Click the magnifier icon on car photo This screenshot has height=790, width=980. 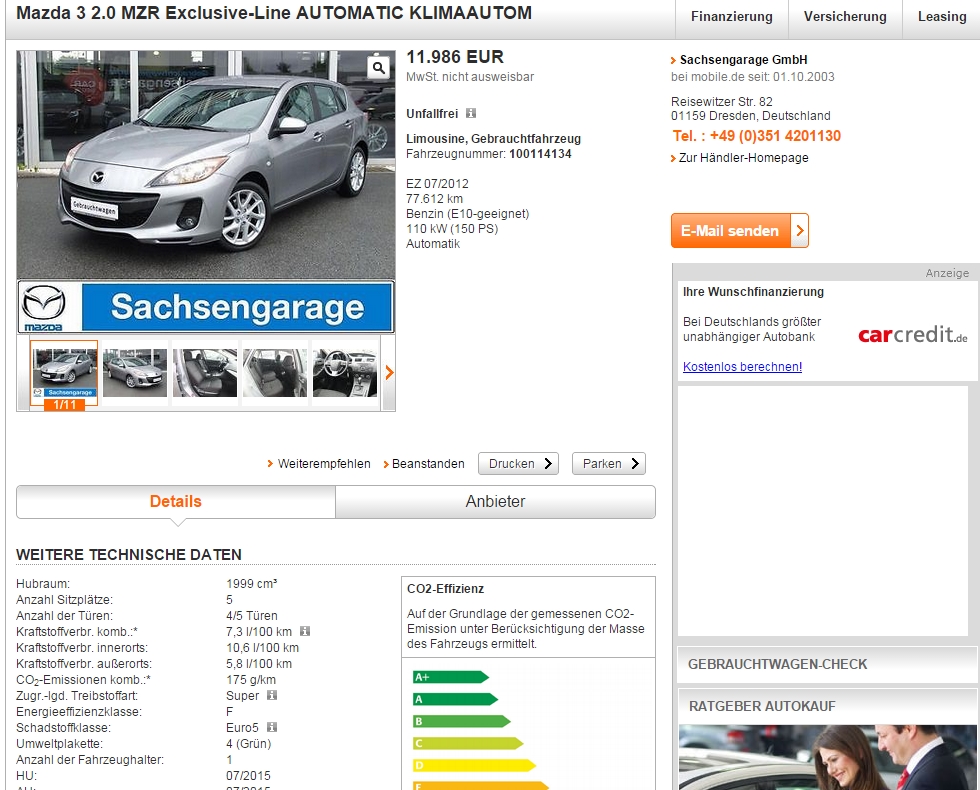[378, 68]
